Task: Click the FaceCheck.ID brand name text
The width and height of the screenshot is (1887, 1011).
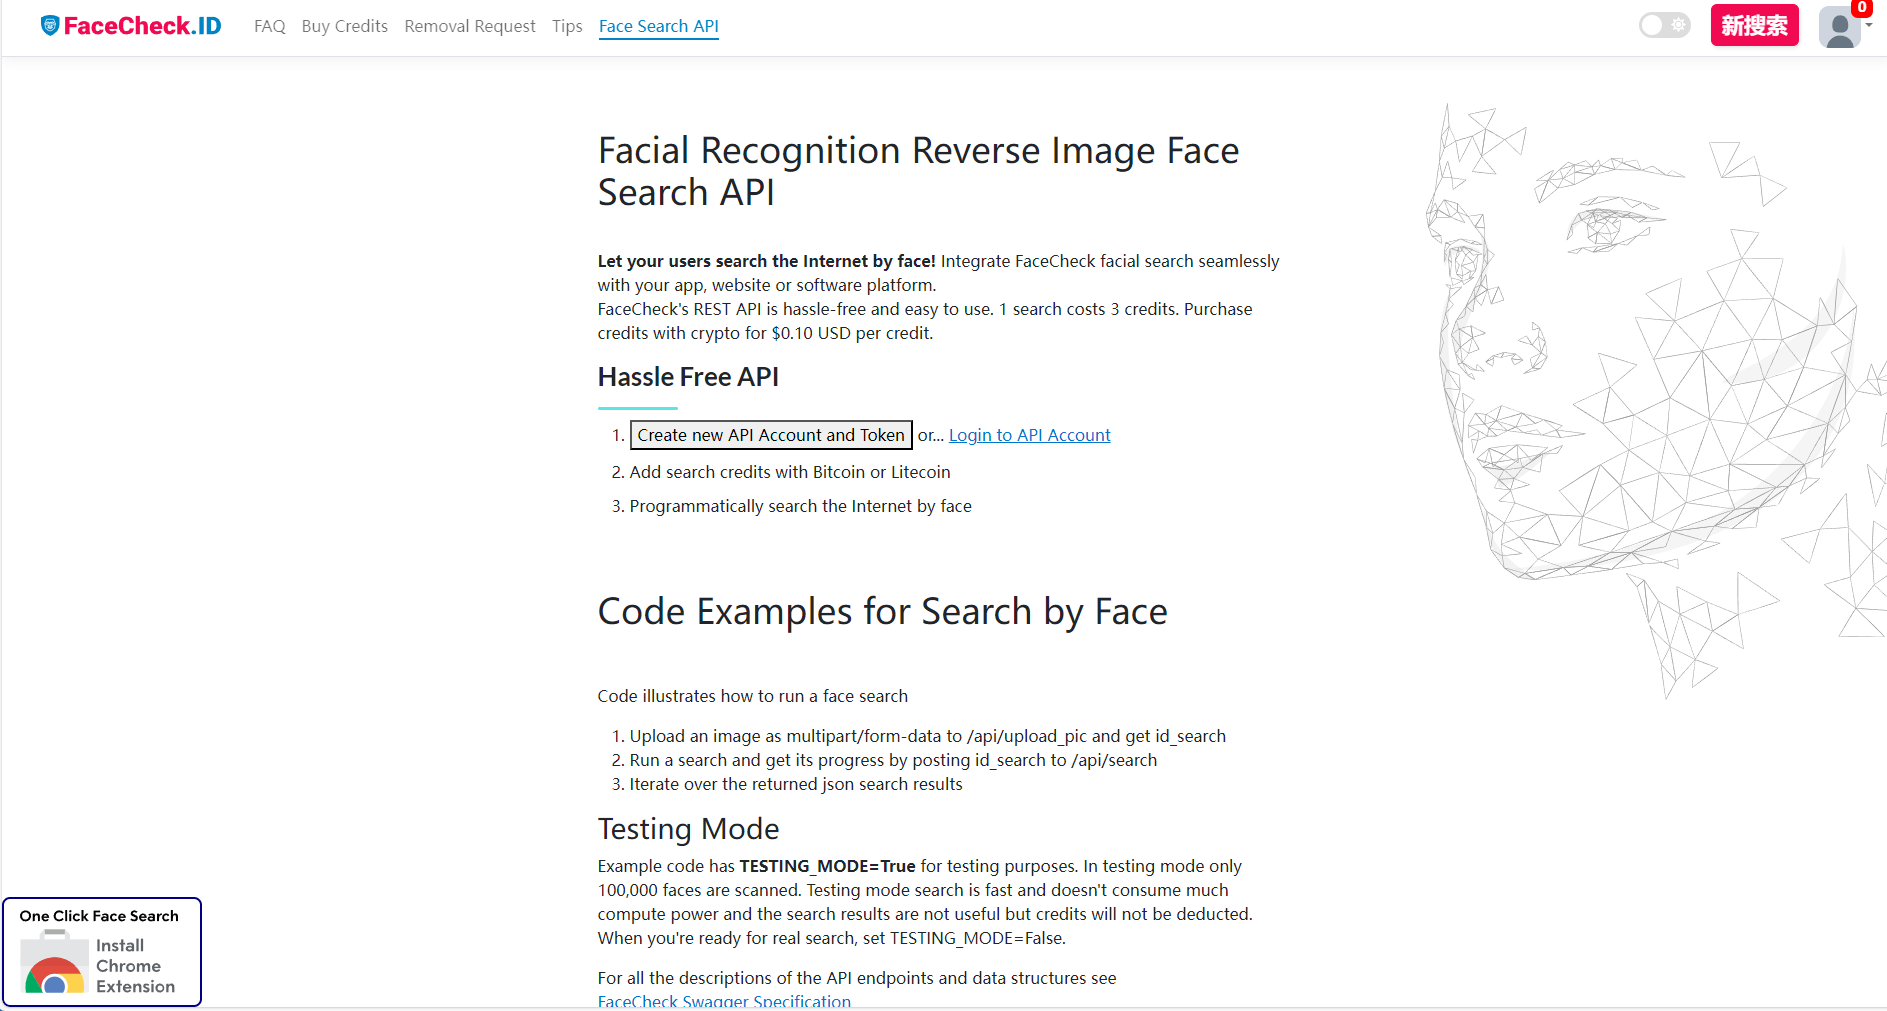Action: (x=142, y=26)
